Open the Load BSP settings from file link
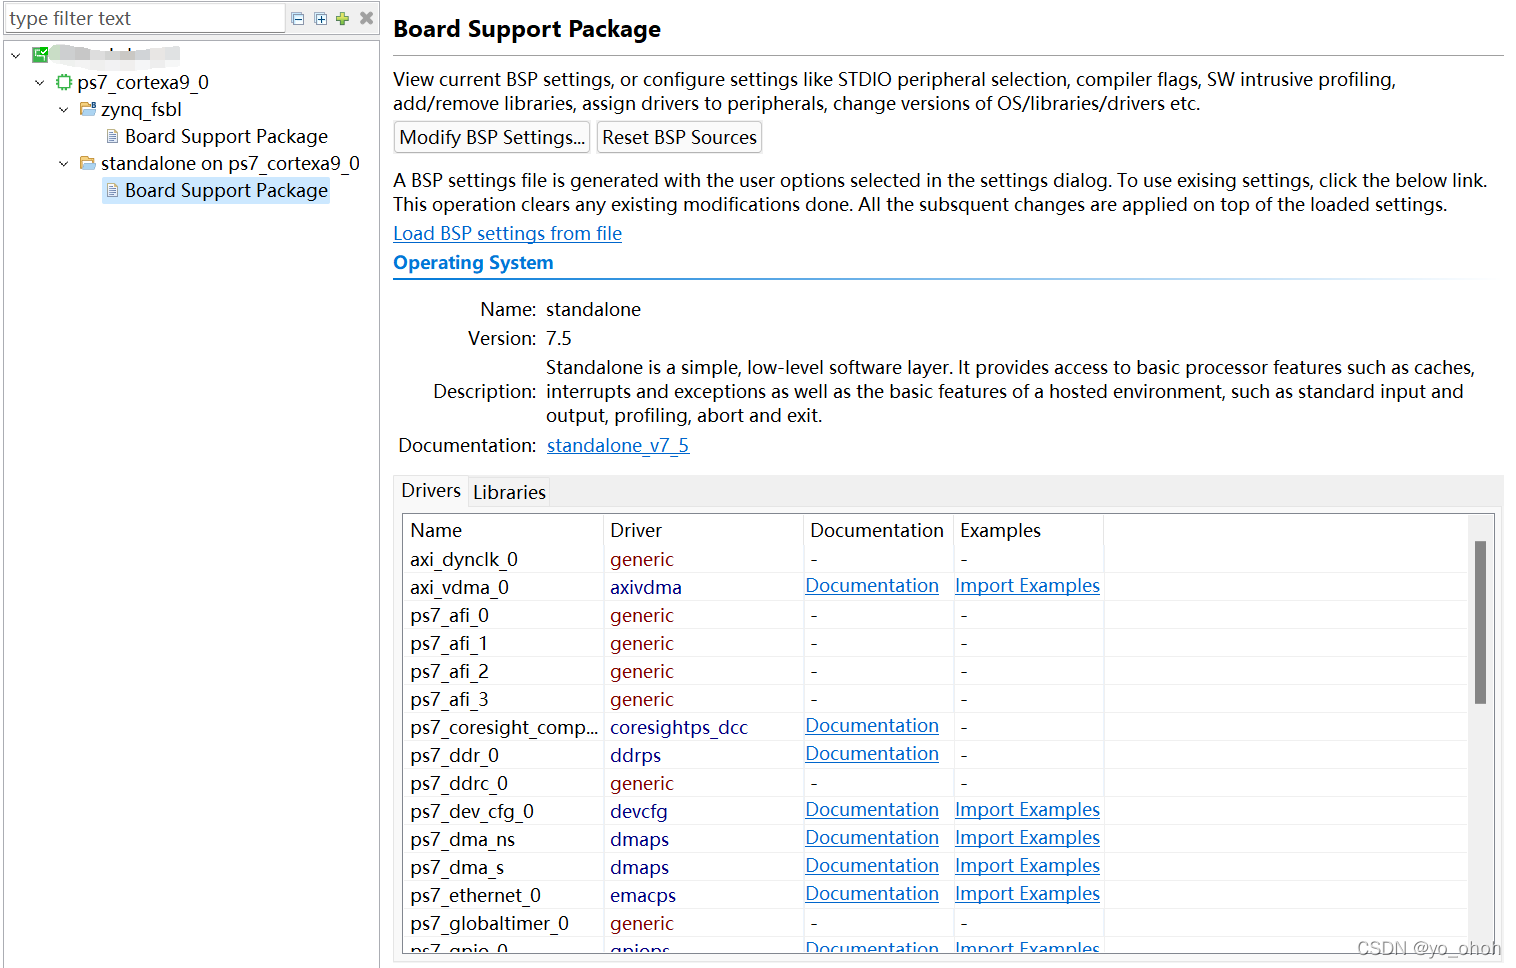1516x968 pixels. click(507, 233)
